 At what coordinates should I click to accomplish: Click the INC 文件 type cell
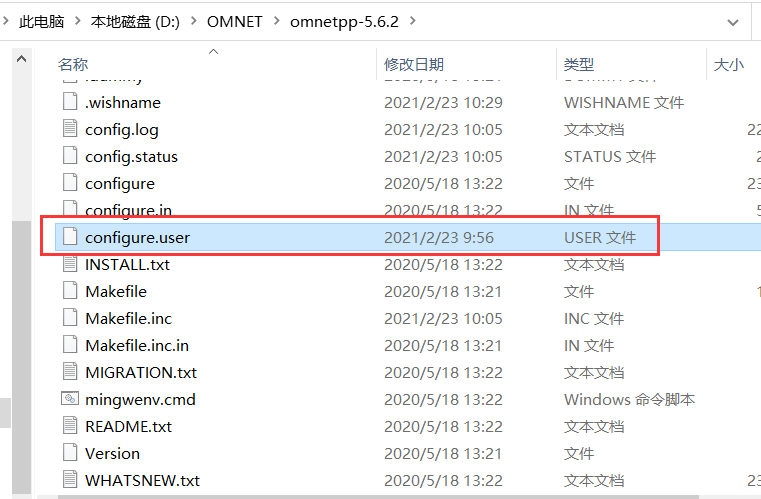594,318
